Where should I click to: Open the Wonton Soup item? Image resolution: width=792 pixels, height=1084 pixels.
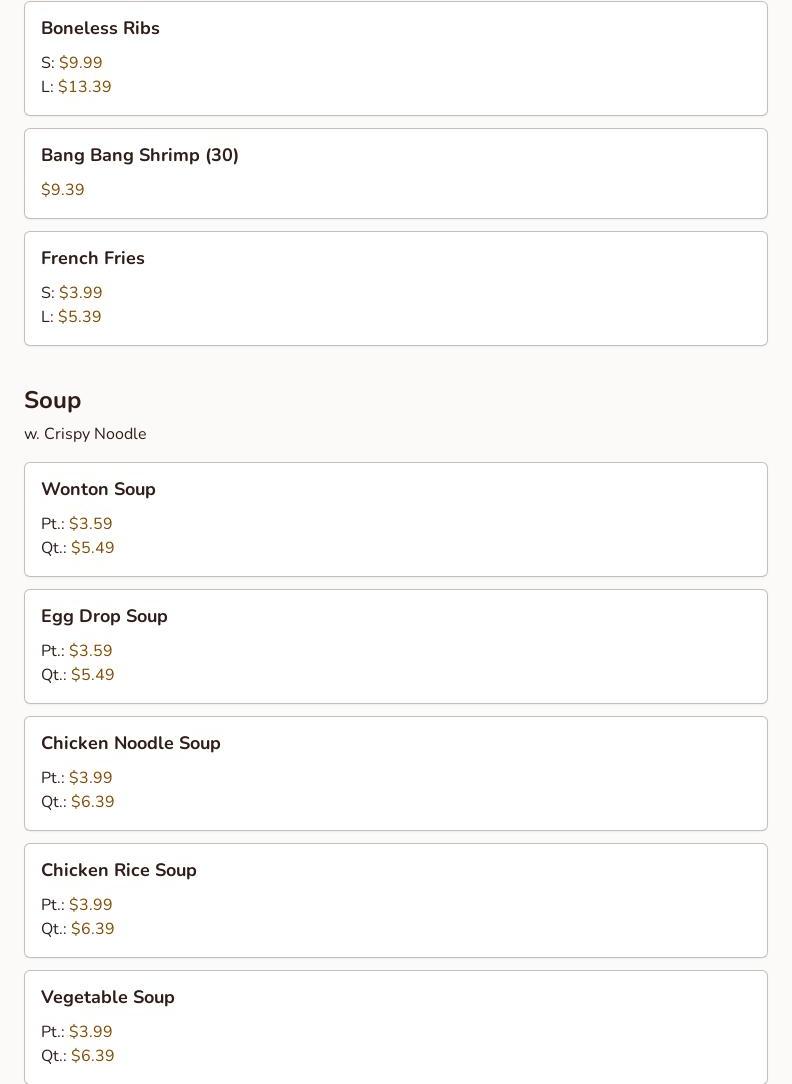(x=98, y=490)
